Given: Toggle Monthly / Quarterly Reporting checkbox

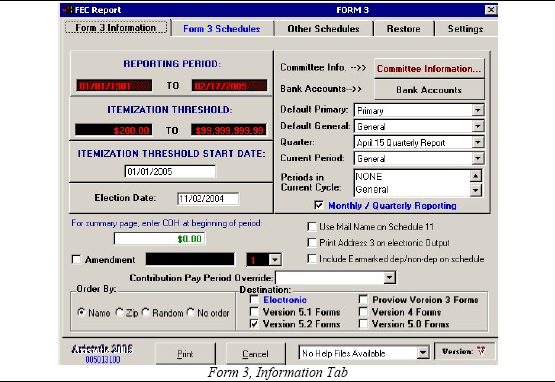Looking at the screenshot, I should click(319, 205).
